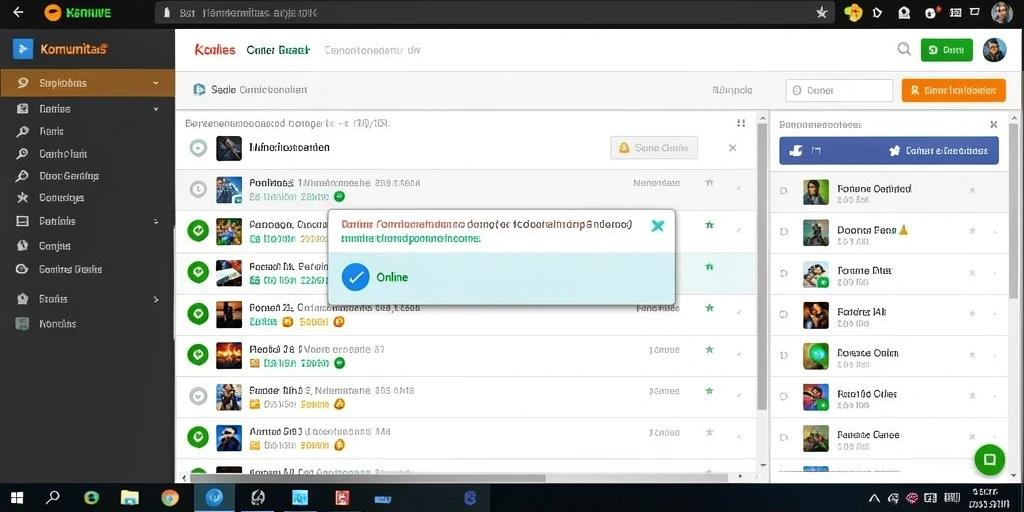The image size is (1024, 512).
Task: Click the yellow-green extension icon beside the bookmark star
Action: (853, 12)
